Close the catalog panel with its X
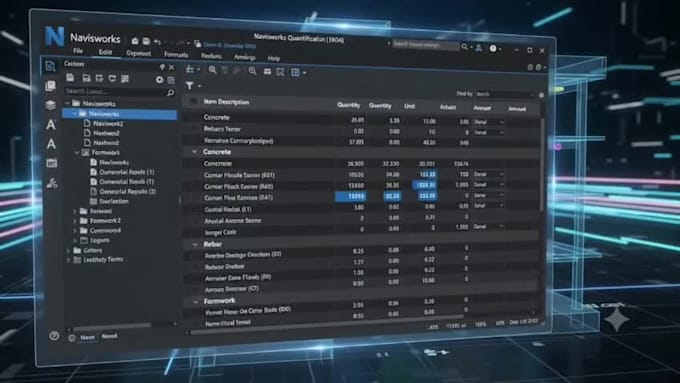The height and width of the screenshot is (383, 680). coord(172,68)
